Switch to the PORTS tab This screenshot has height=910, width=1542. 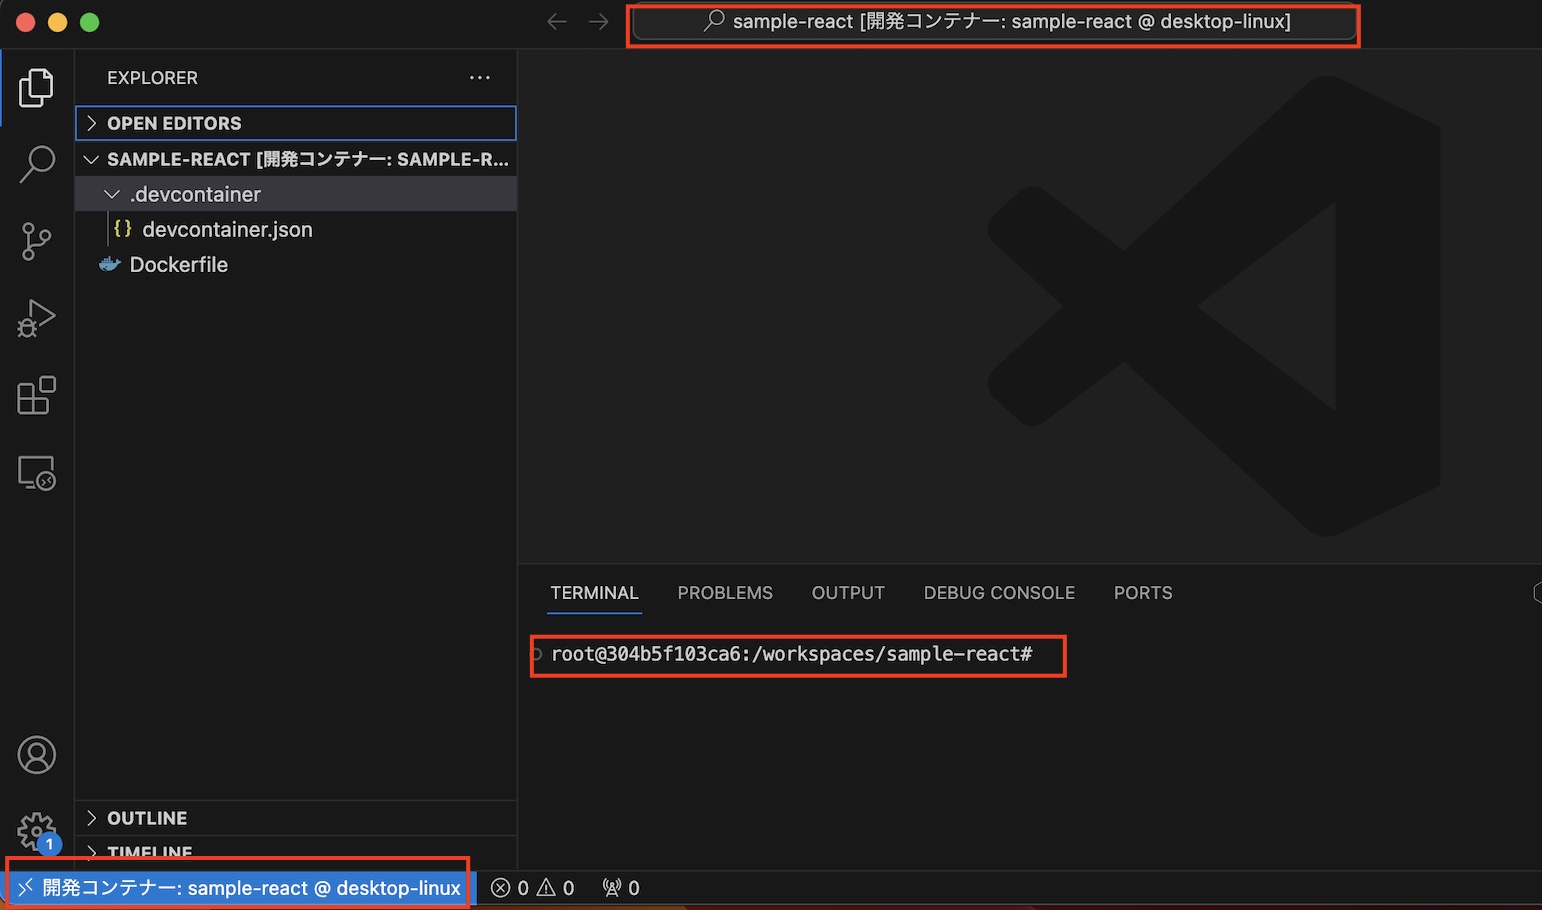click(x=1143, y=593)
